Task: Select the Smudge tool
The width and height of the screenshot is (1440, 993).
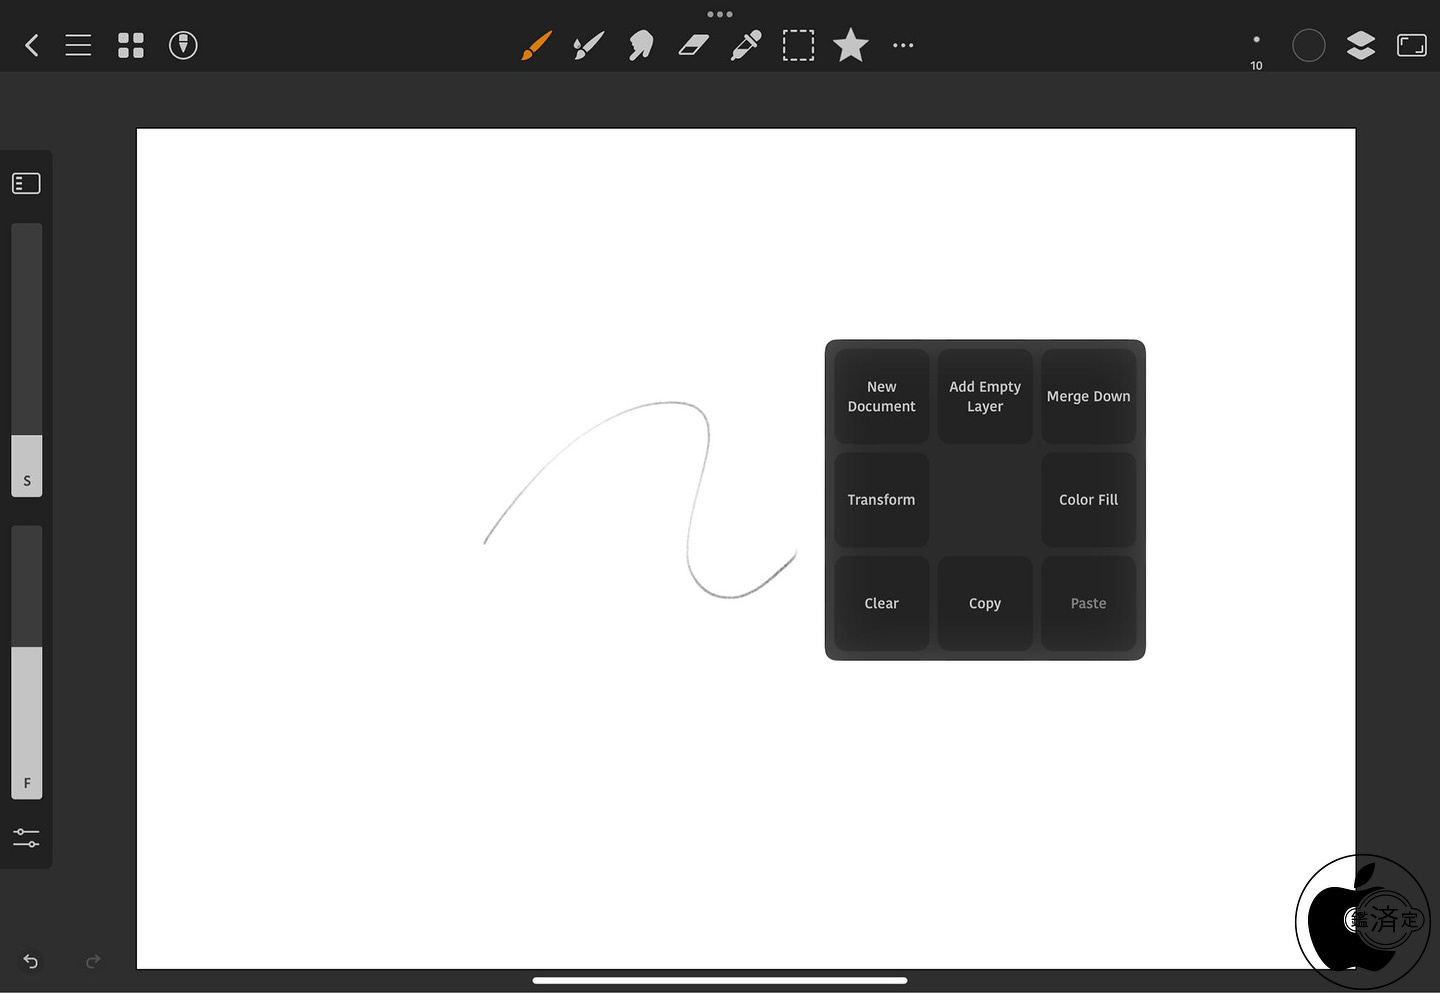Action: click(x=641, y=45)
